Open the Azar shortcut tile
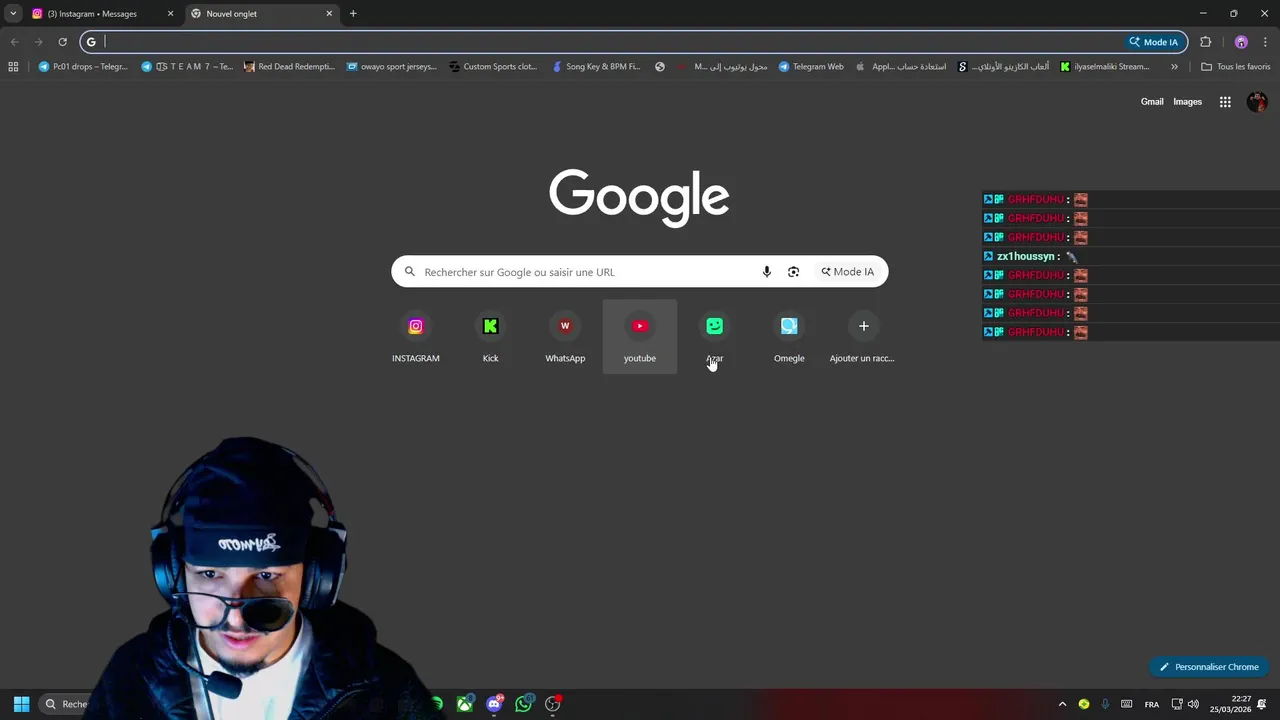 (x=714, y=337)
